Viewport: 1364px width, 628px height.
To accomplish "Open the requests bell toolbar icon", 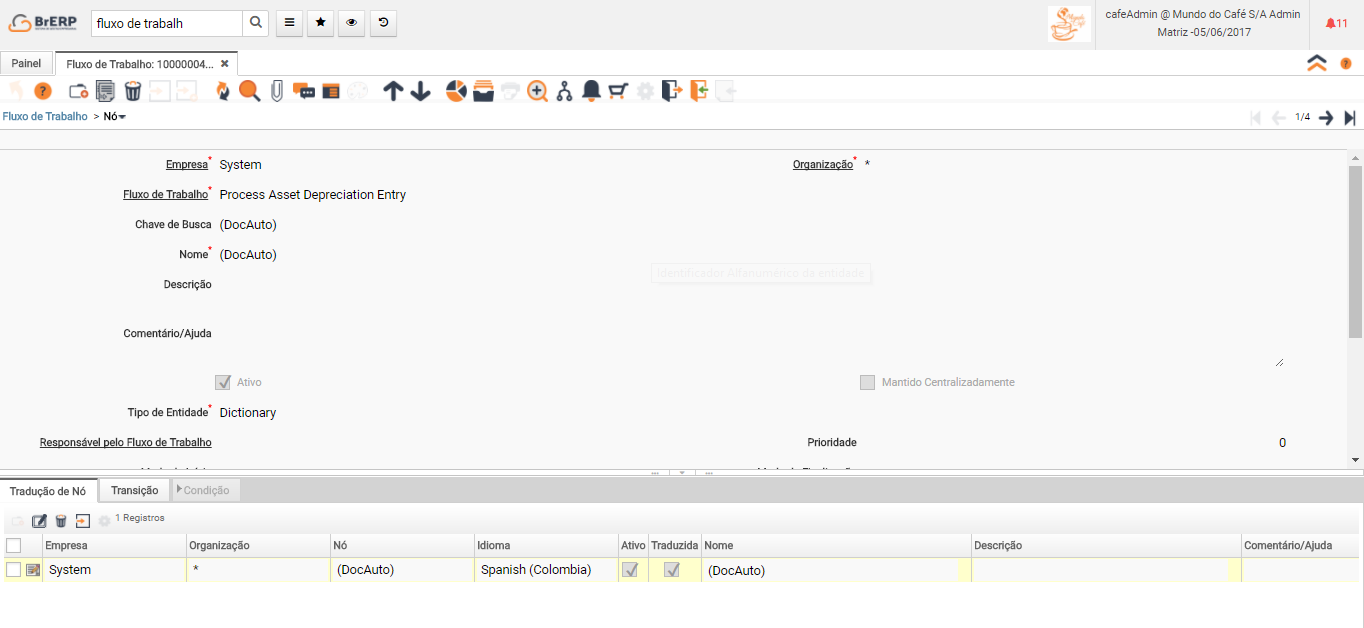I will point(591,91).
